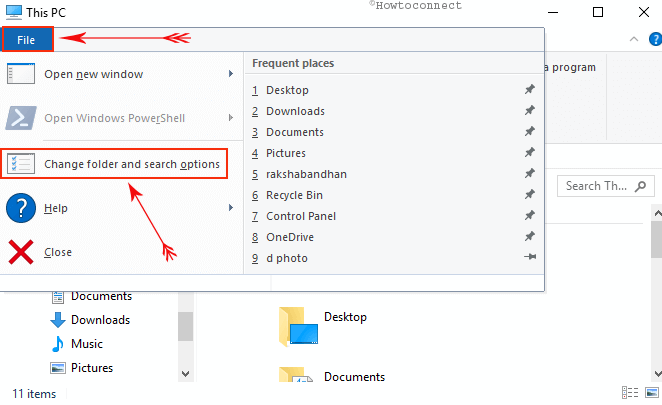Maximize the This PC window

[x=598, y=12]
